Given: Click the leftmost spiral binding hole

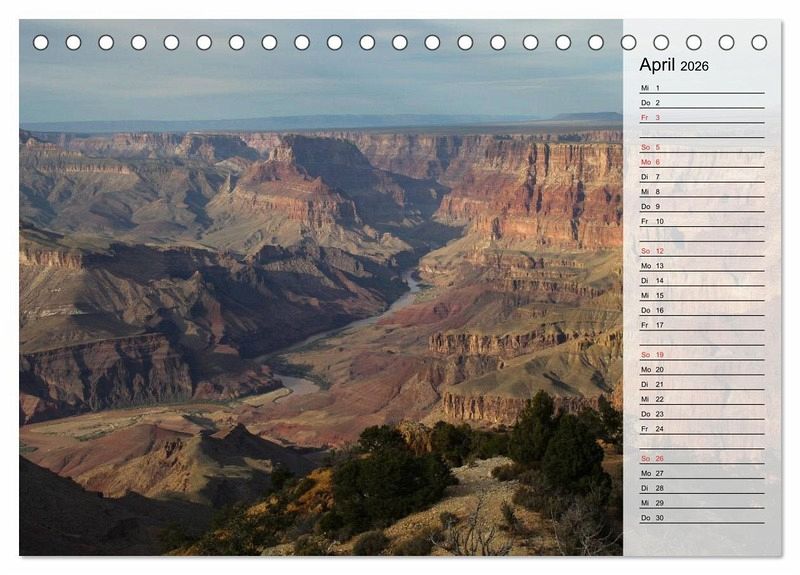Looking at the screenshot, I should point(41,42).
